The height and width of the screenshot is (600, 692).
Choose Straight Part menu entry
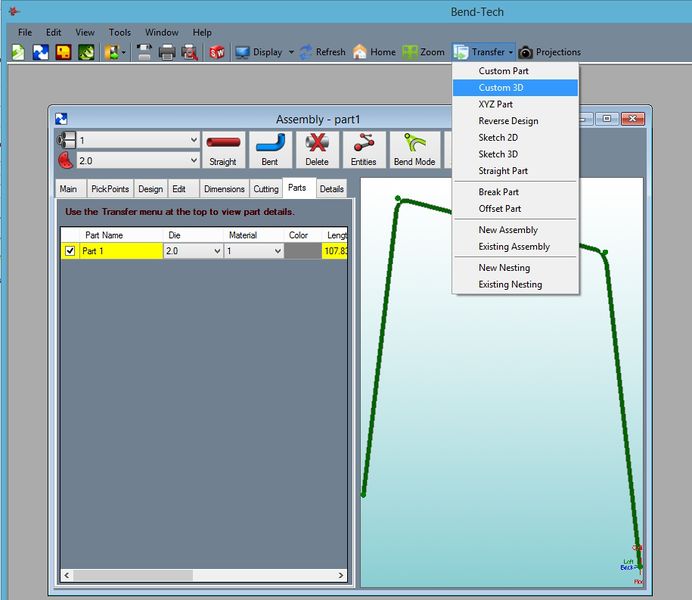(515, 171)
